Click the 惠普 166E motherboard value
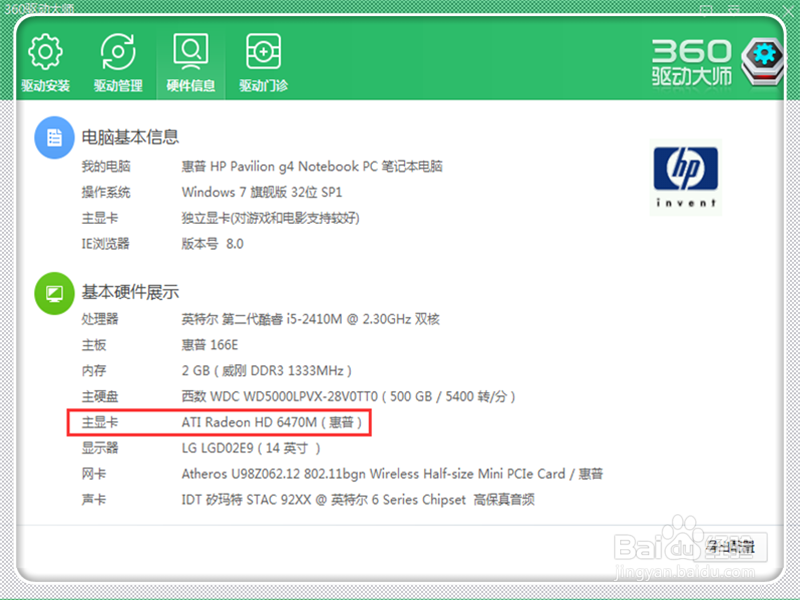The image size is (800, 600). point(210,345)
